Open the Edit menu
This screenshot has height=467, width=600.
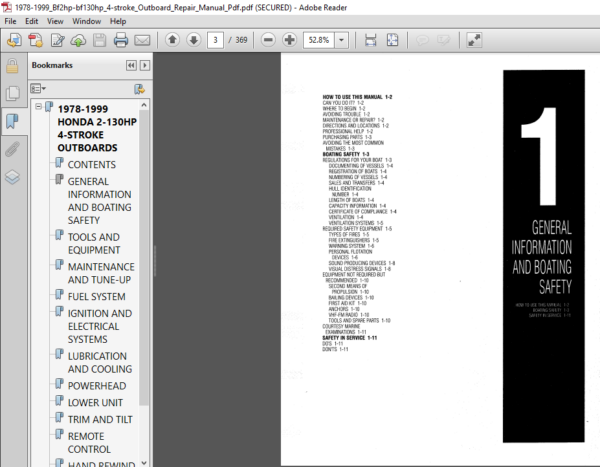(x=31, y=21)
